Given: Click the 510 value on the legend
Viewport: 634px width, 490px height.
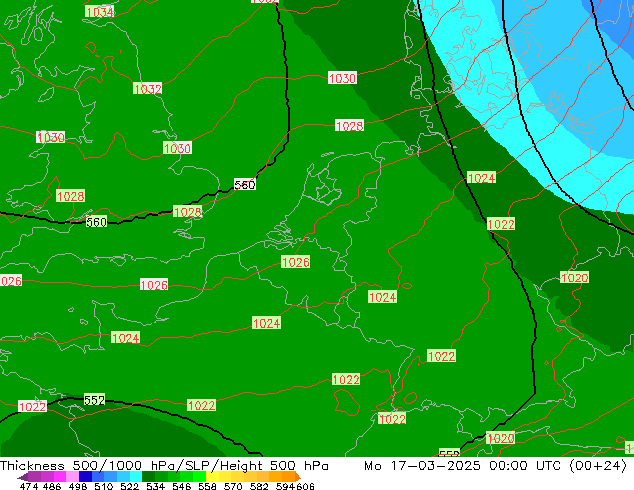Looking at the screenshot, I should coord(104,486).
